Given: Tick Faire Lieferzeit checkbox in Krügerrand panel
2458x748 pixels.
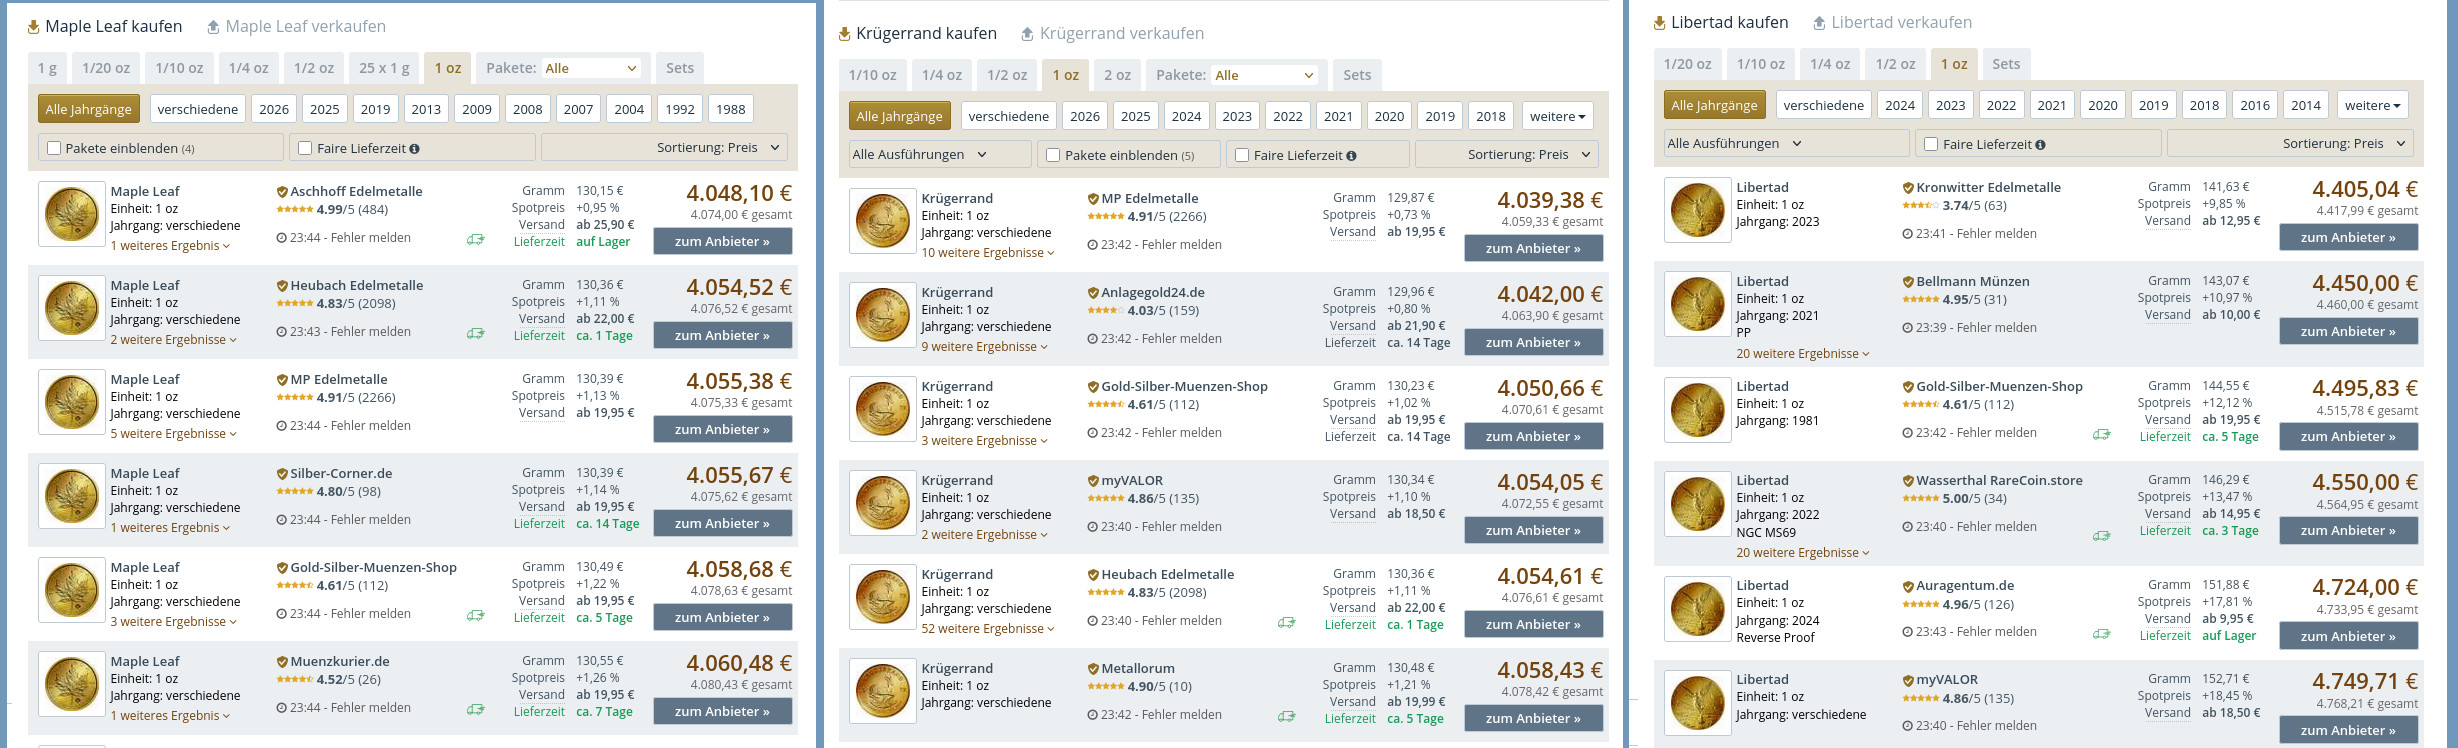Looking at the screenshot, I should (x=1242, y=156).
